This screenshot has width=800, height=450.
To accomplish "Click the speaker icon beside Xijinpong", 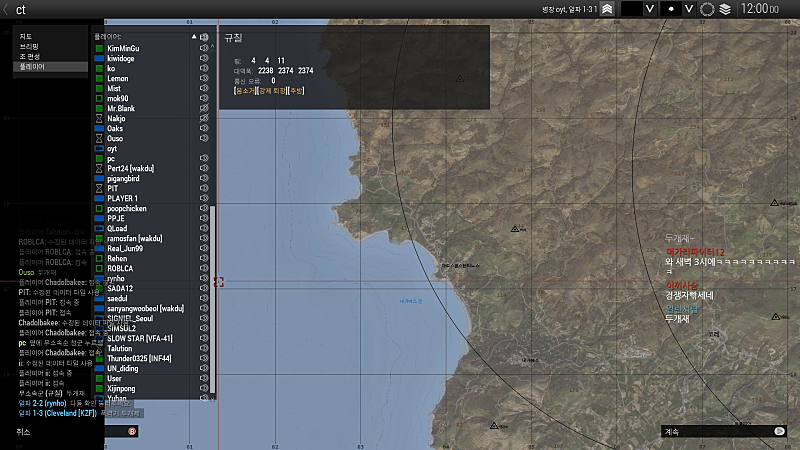I will click(x=204, y=388).
